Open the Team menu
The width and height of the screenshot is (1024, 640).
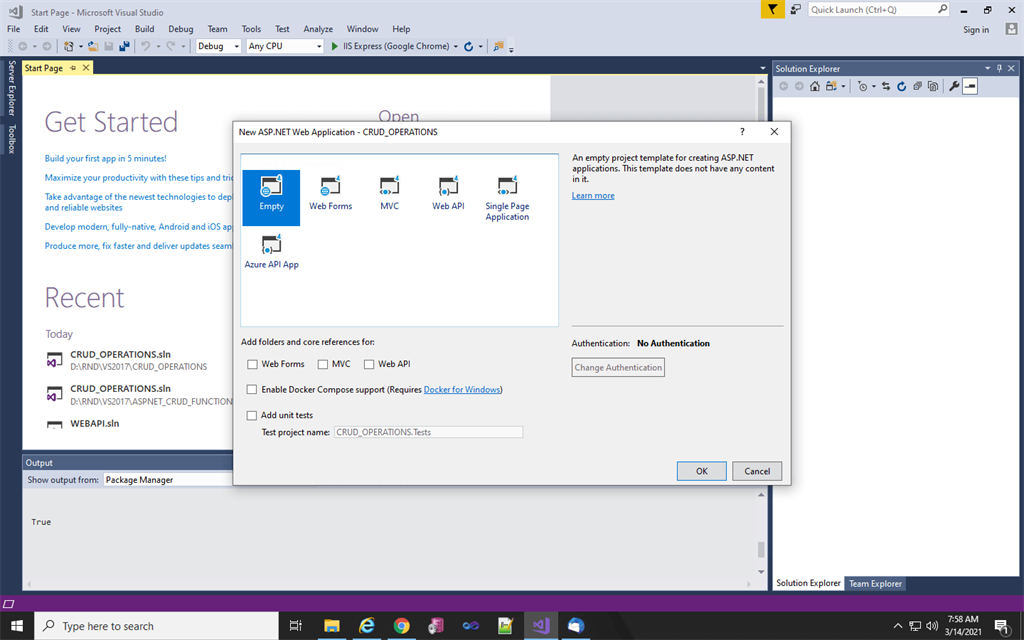(x=217, y=28)
